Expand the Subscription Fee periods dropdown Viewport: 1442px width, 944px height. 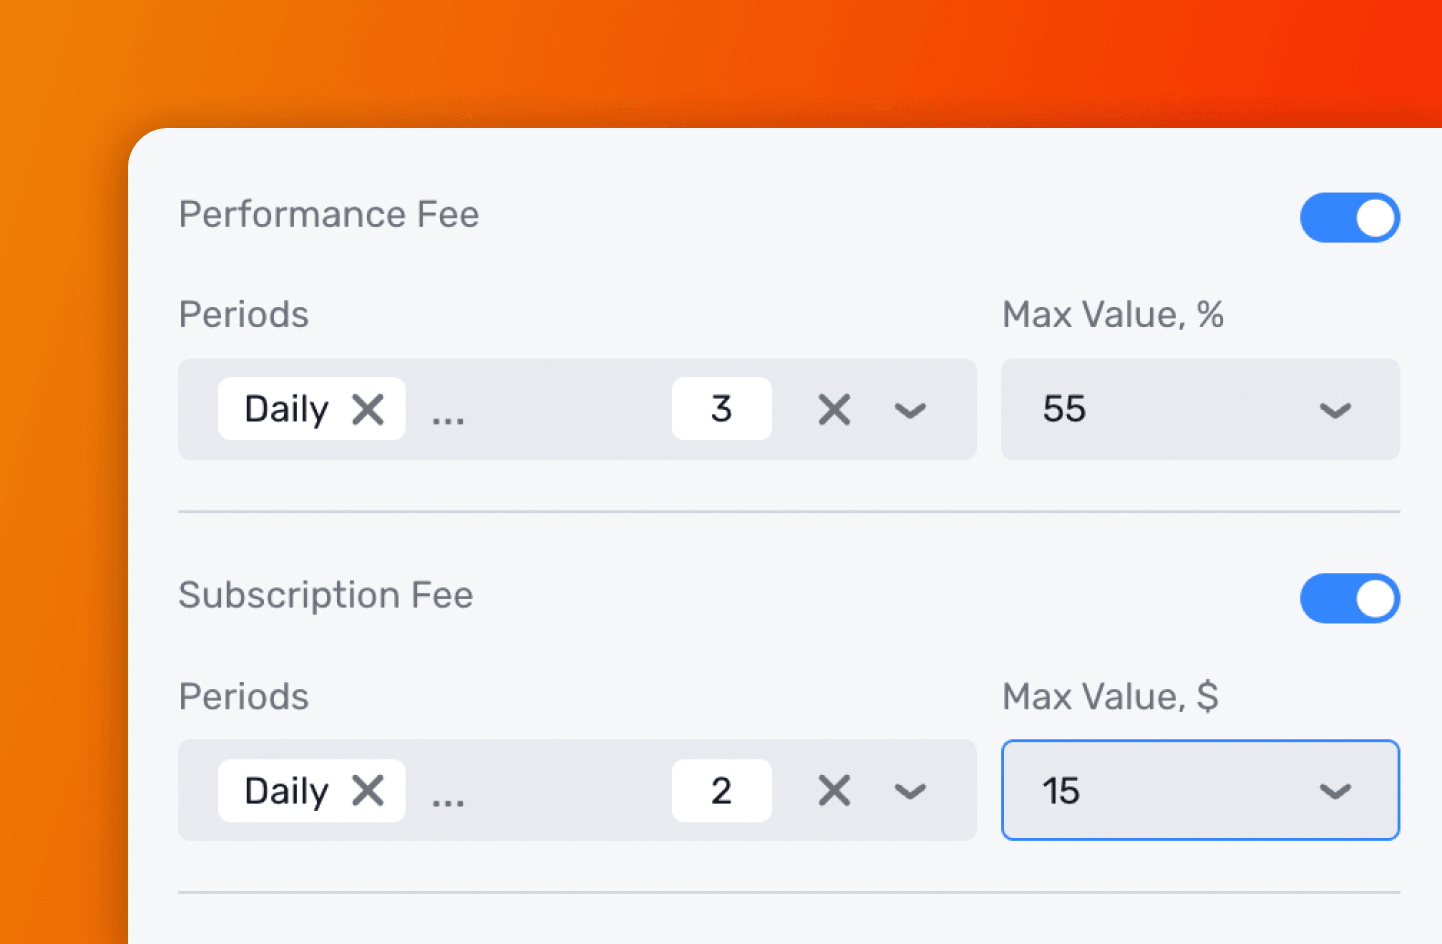pyautogui.click(x=910, y=790)
